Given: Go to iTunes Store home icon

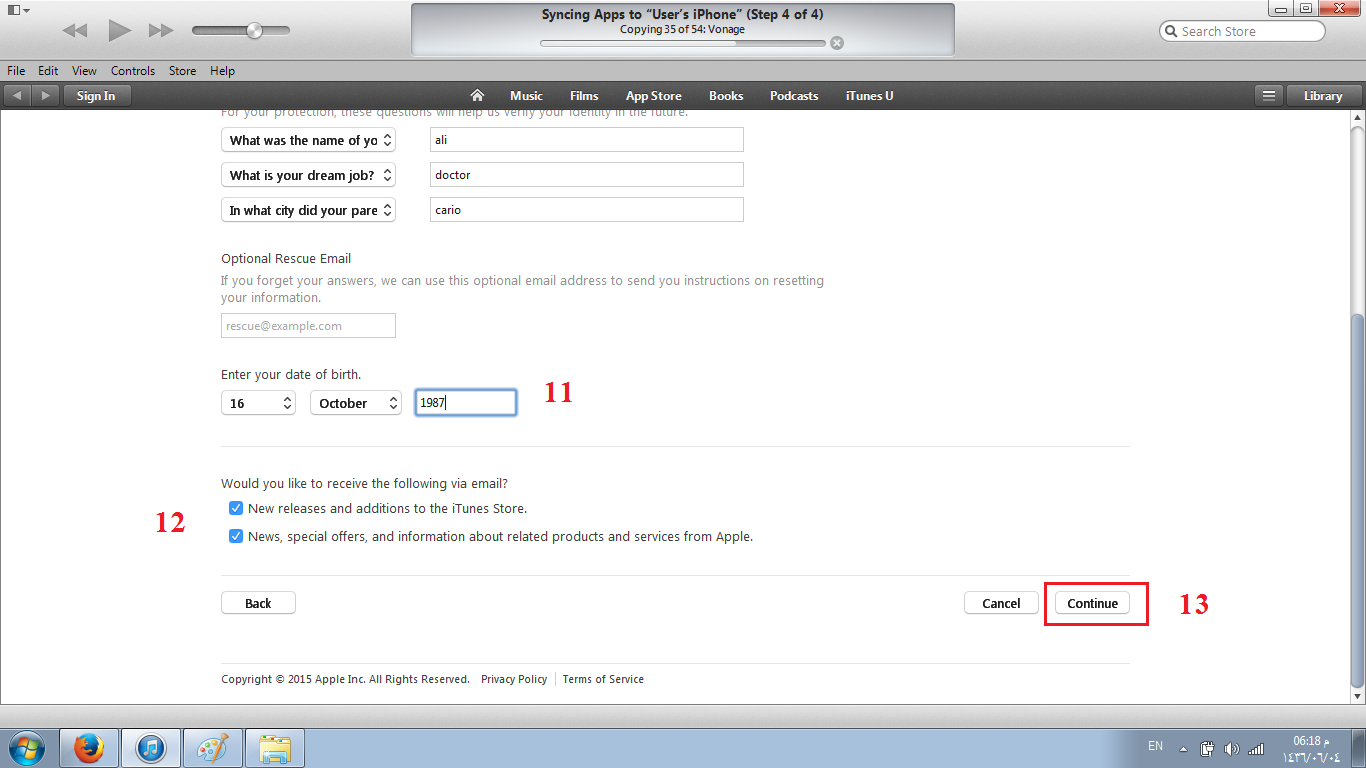Looking at the screenshot, I should tap(477, 96).
